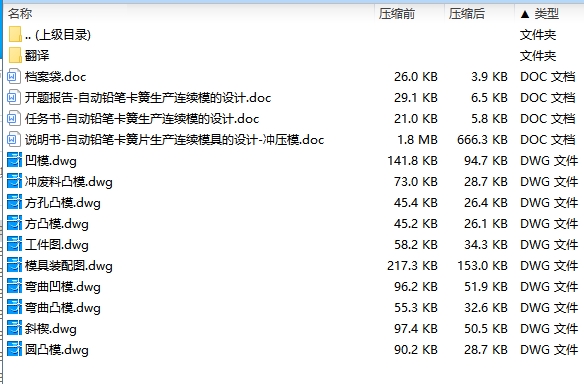
Task: Select the .. (上级目录) entry
Action: click(x=58, y=35)
